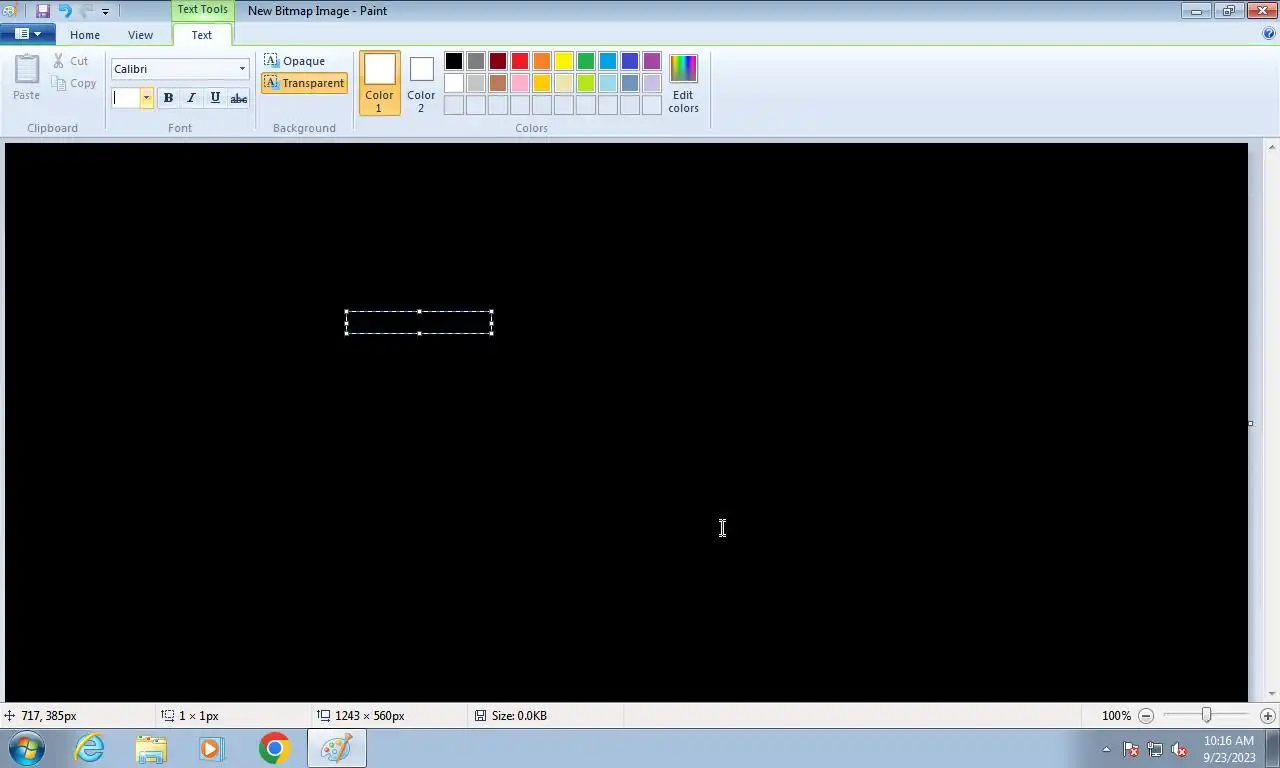Toggle Strikethrough text formatting

pyautogui.click(x=238, y=98)
